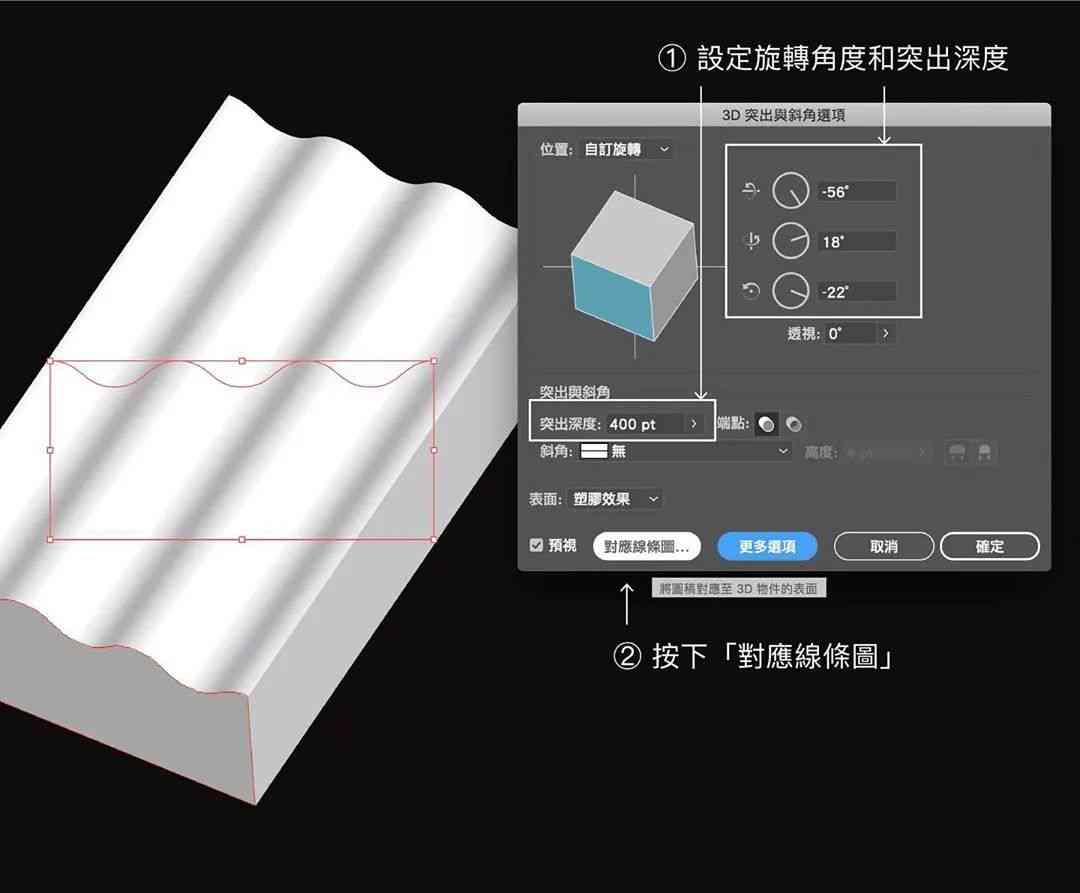Click the X-axis rotation icon

coord(751,191)
